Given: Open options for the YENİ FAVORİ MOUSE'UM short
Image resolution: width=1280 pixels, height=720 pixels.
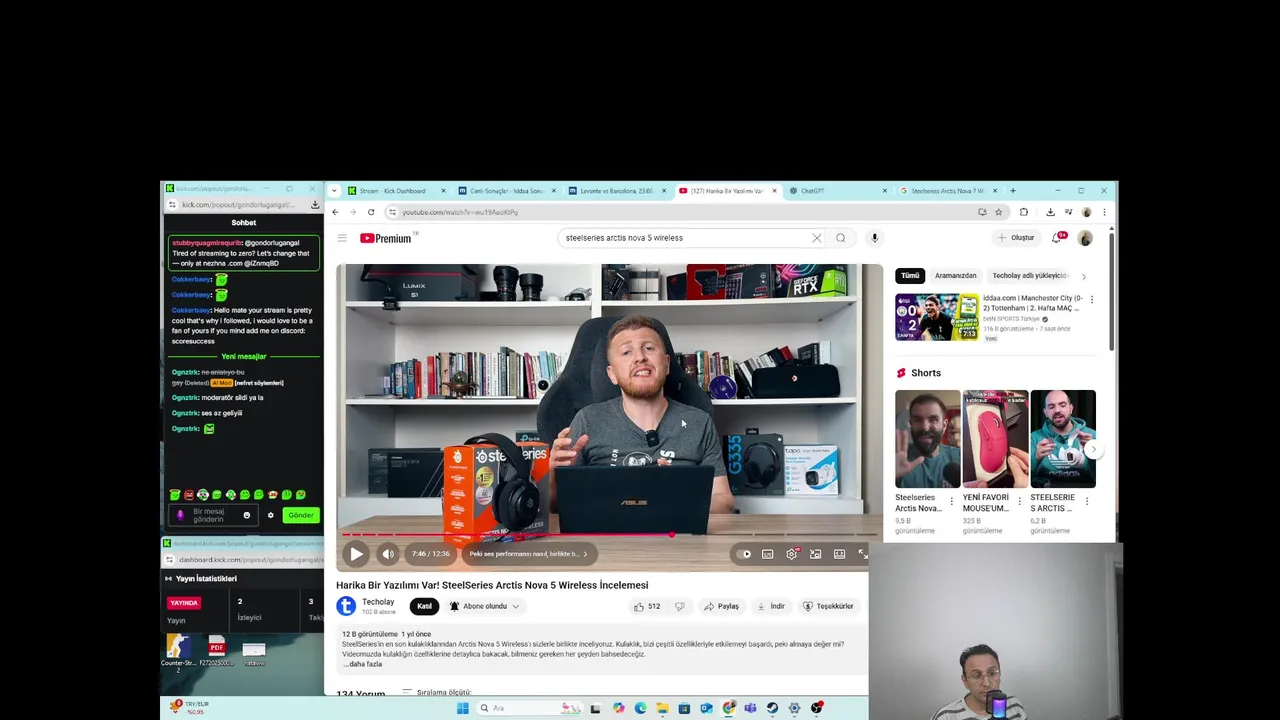Looking at the screenshot, I should point(1019,501).
